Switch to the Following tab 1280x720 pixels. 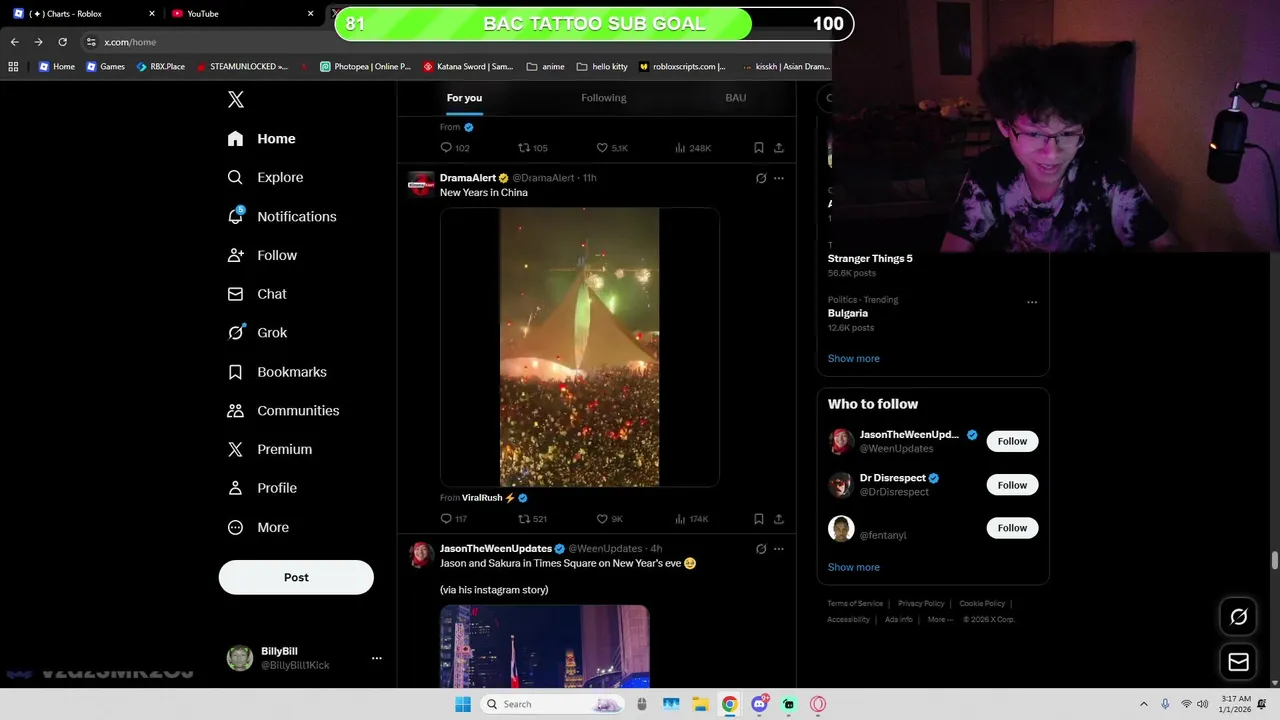click(604, 98)
